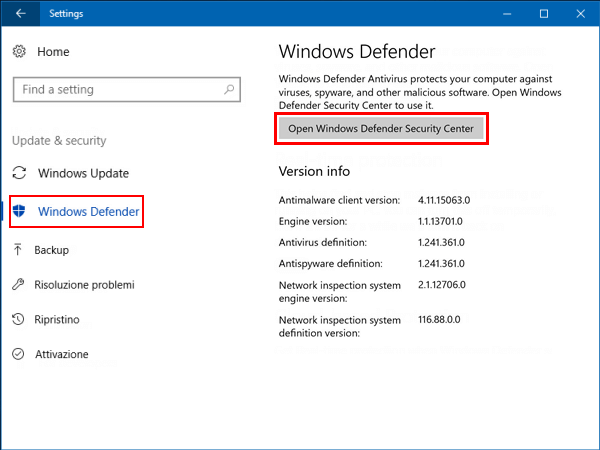Screen dimensions: 600x450
Task: Go to the Home settings page
Action: click(x=53, y=50)
